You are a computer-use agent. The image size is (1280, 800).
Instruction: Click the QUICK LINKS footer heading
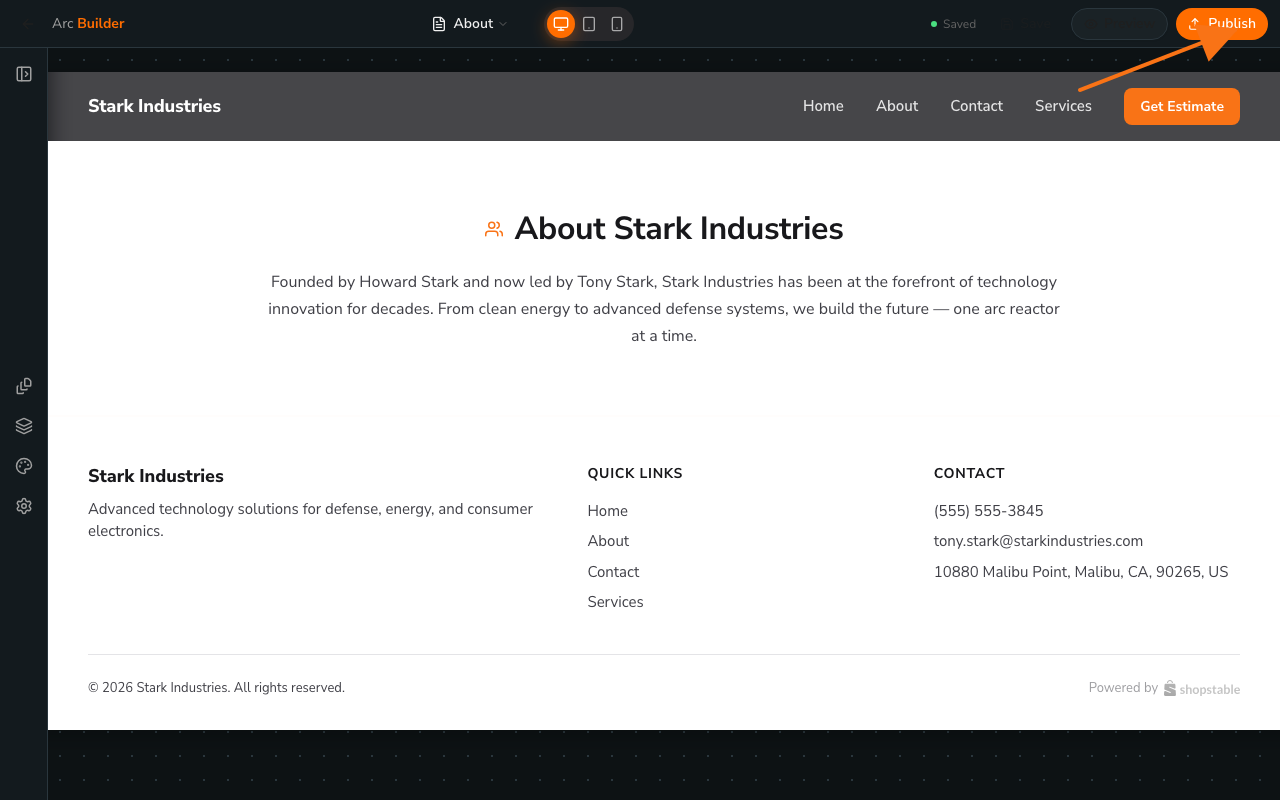pos(635,473)
